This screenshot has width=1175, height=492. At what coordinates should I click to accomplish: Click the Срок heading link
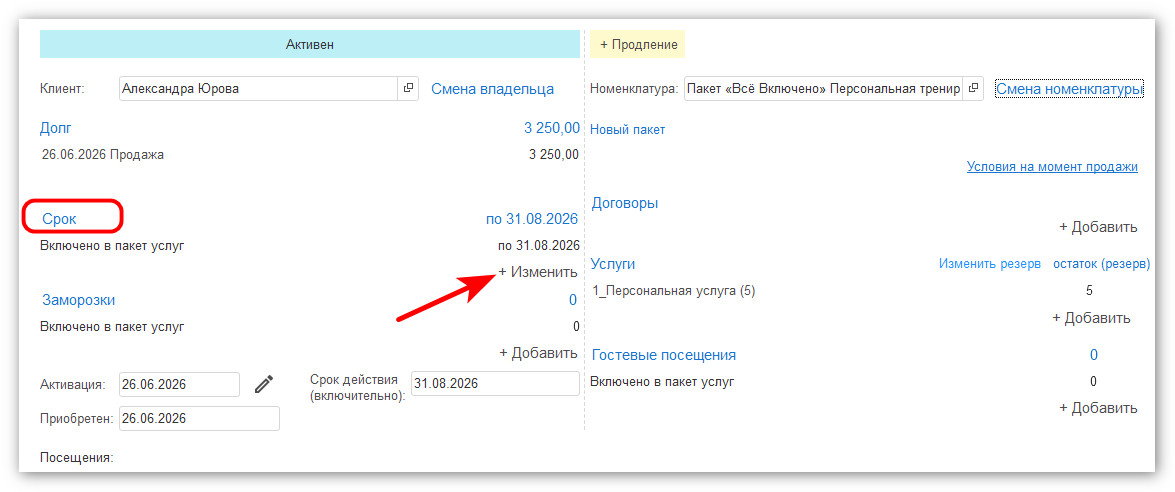click(59, 219)
